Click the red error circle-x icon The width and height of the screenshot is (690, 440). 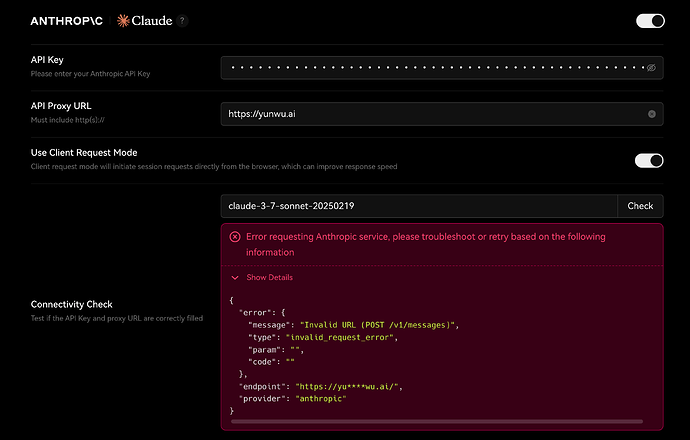pos(235,237)
